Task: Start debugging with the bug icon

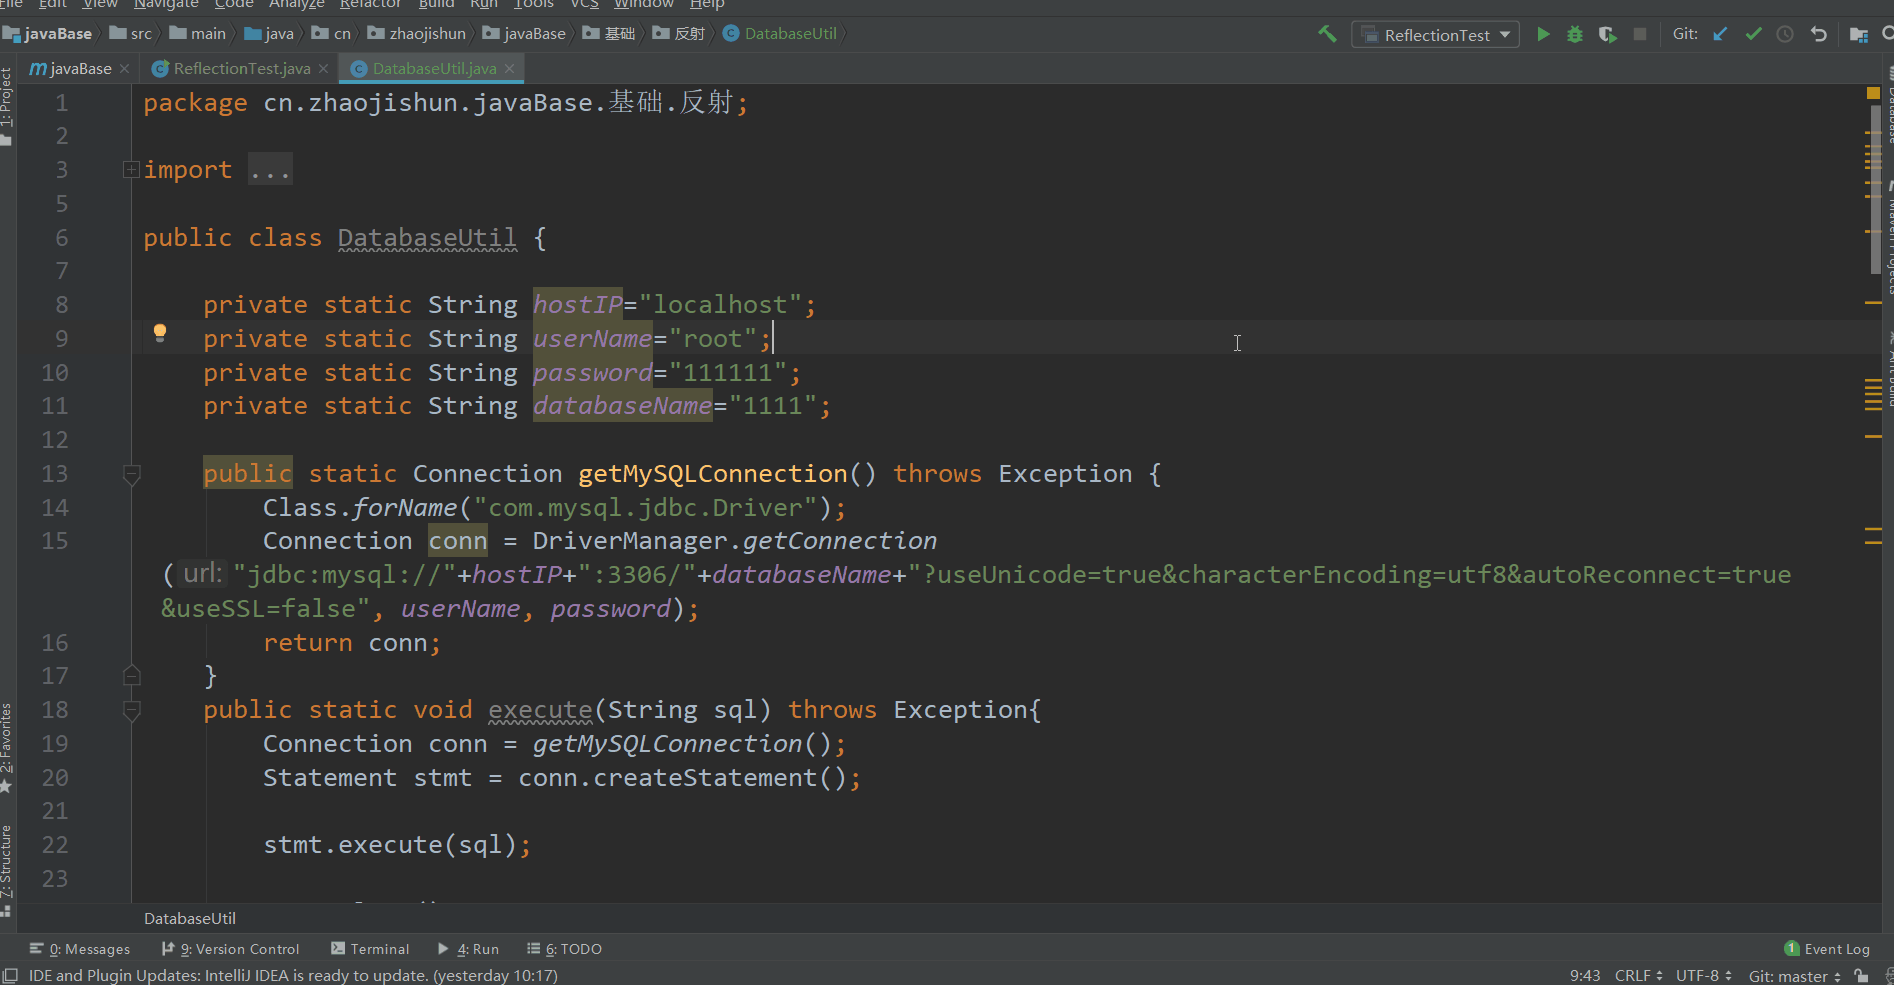Action: pyautogui.click(x=1575, y=35)
